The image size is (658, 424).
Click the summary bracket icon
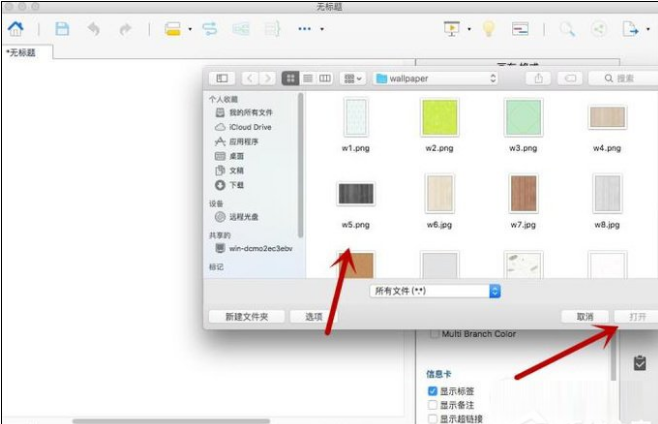(x=272, y=29)
